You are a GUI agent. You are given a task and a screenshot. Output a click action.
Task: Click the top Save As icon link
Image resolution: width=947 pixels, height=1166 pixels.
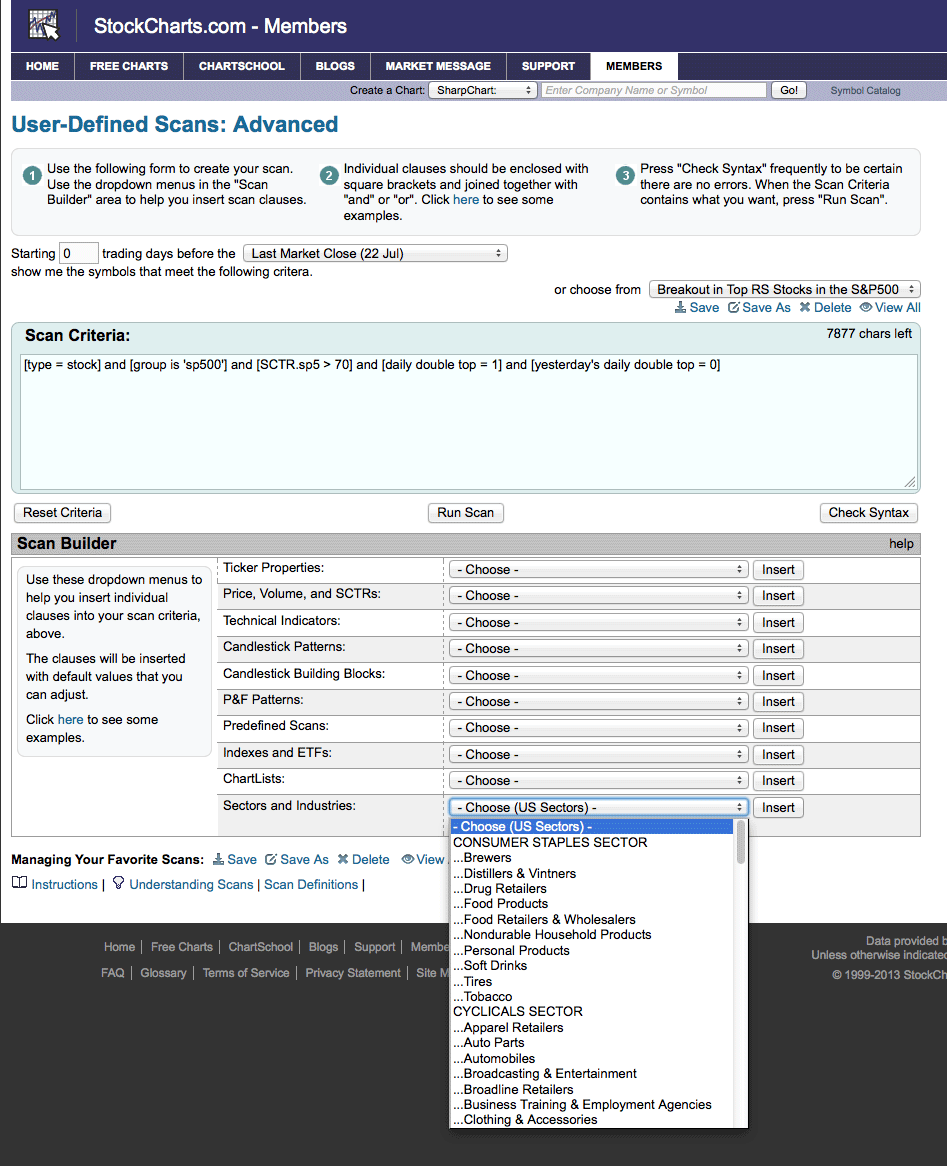click(759, 307)
